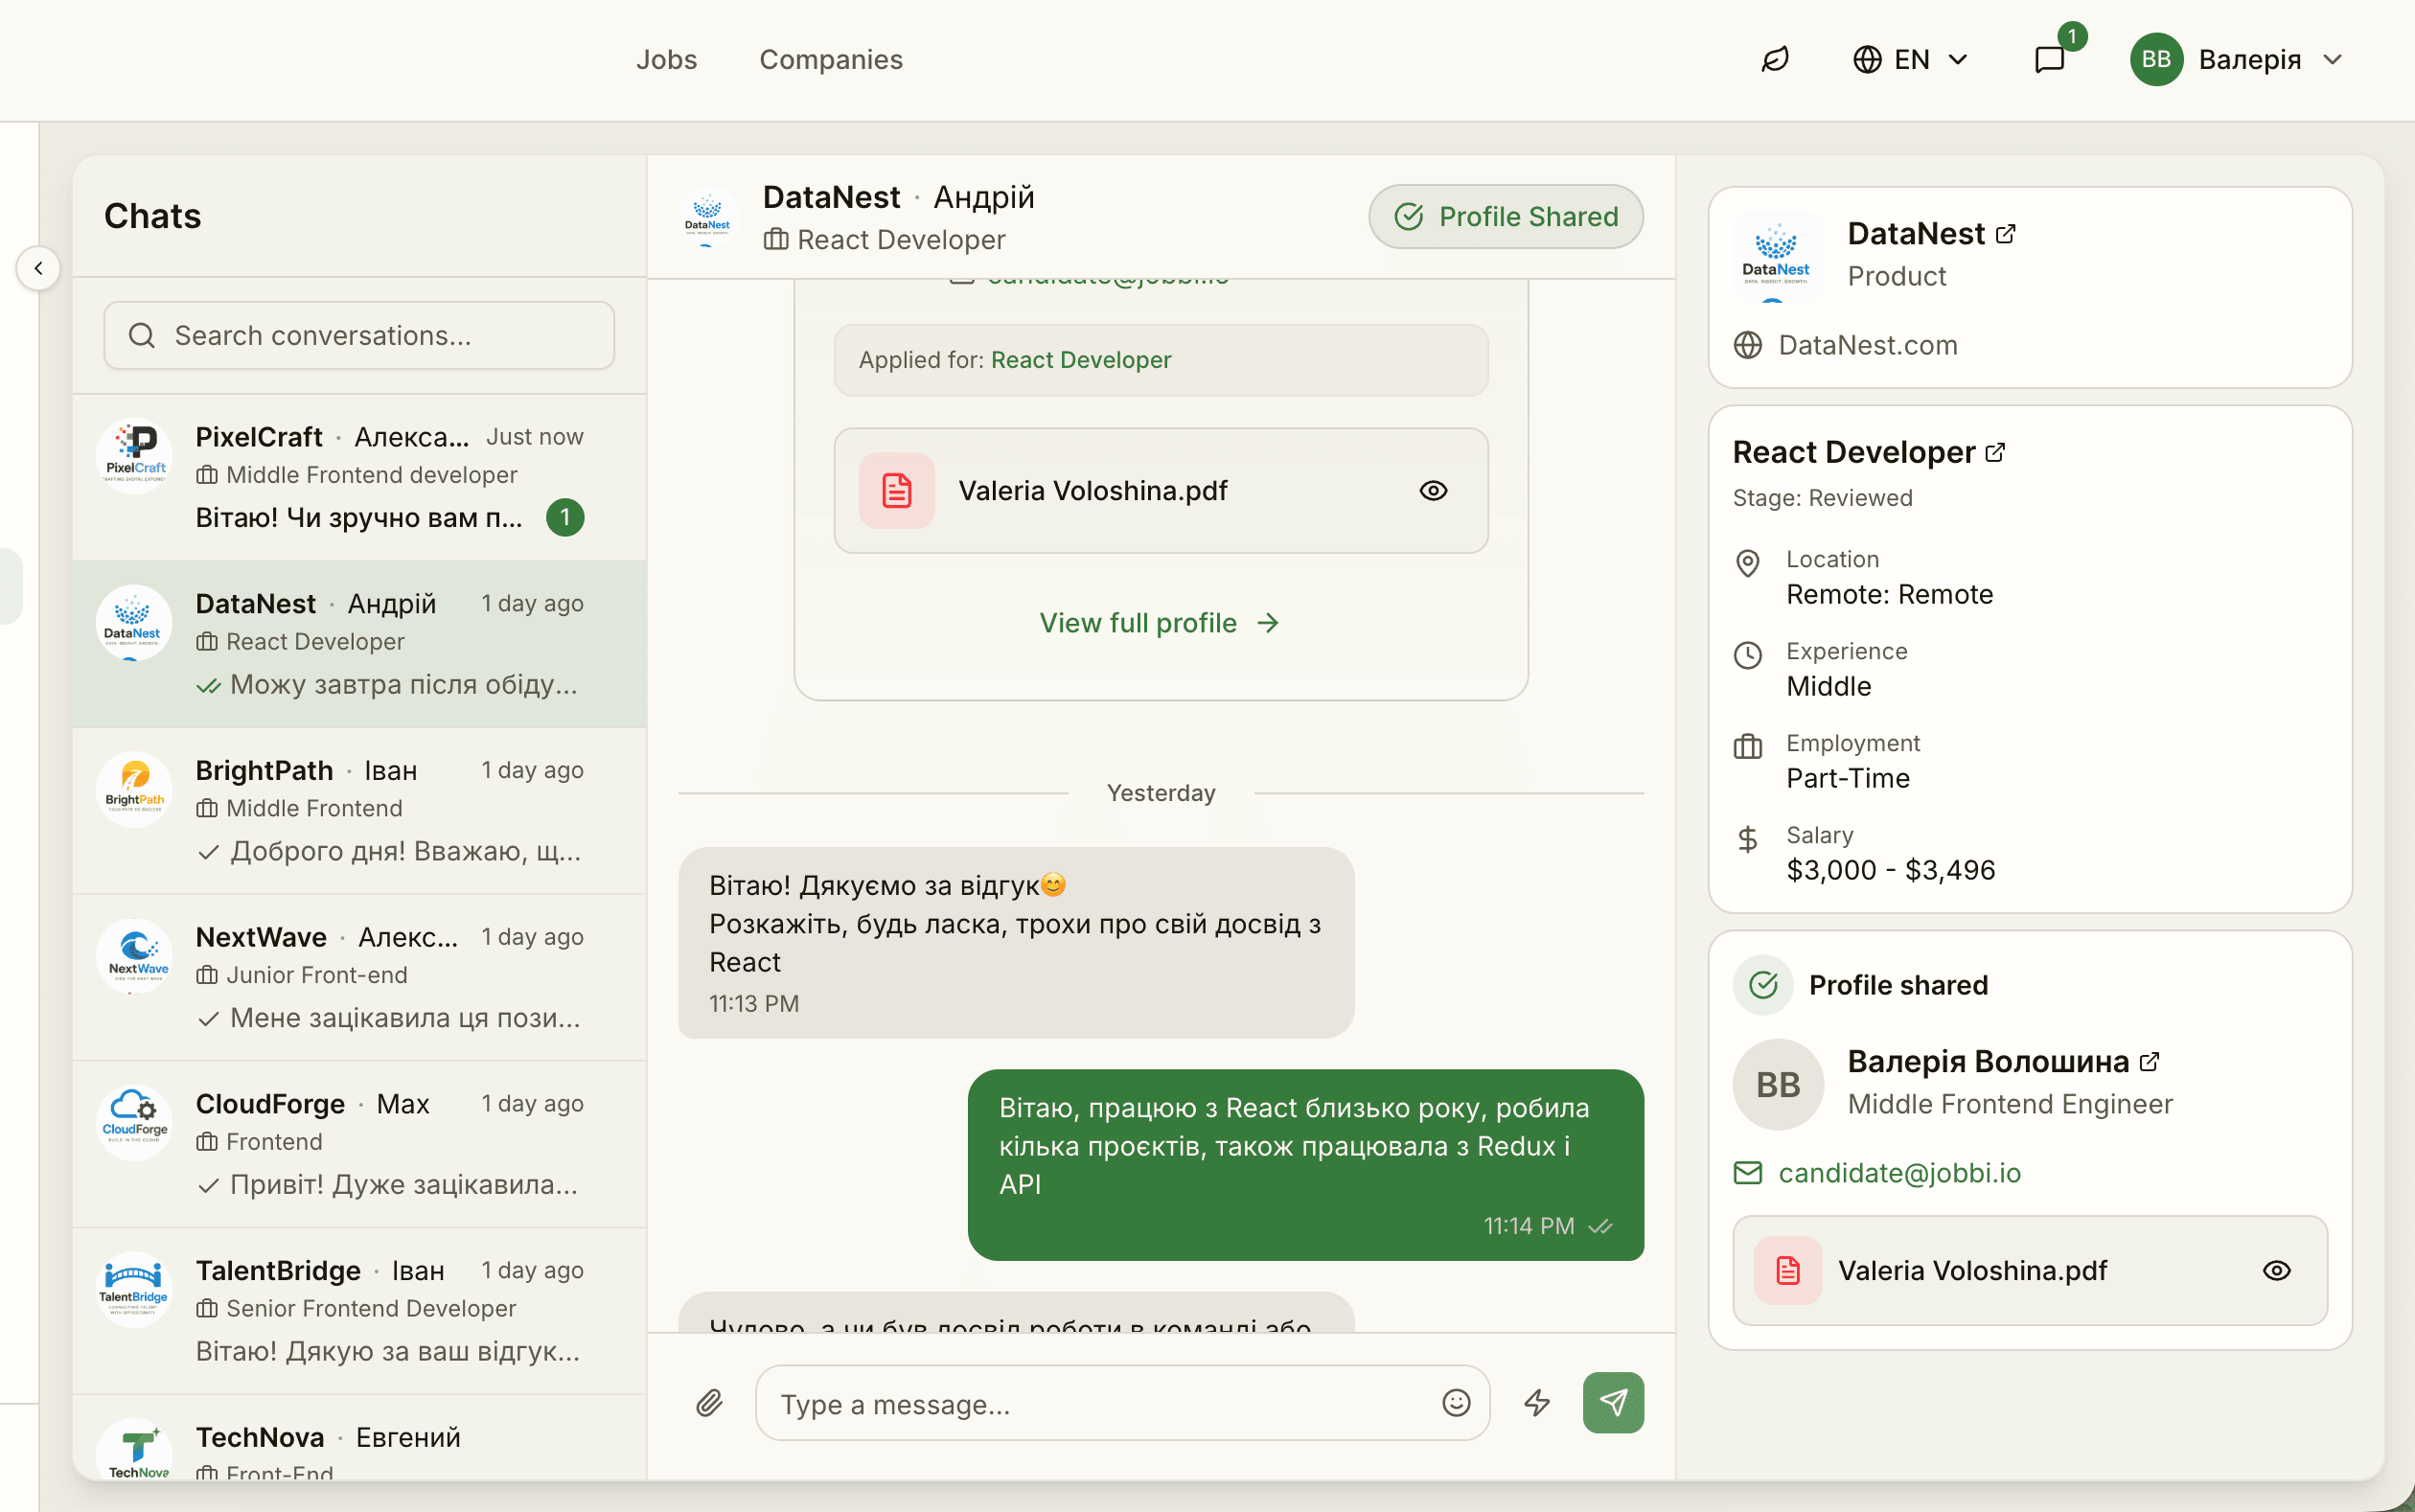This screenshot has height=1512, width=2415.
Task: Click the BB avatar in Profile shared card
Action: [1778, 1084]
